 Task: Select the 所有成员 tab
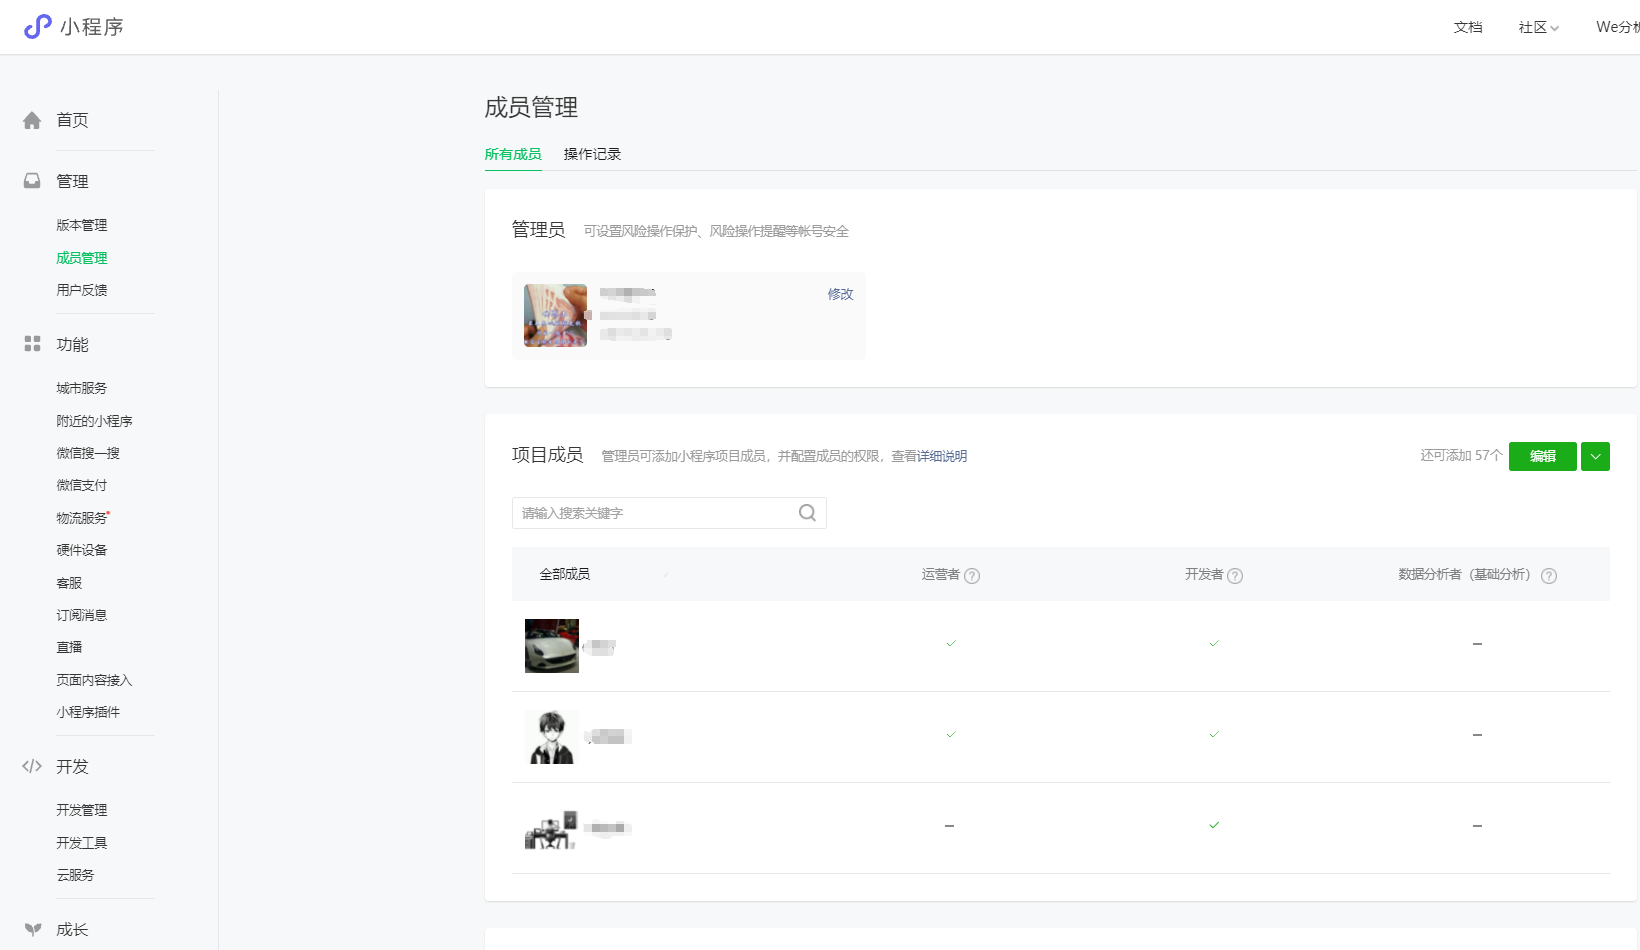513,154
